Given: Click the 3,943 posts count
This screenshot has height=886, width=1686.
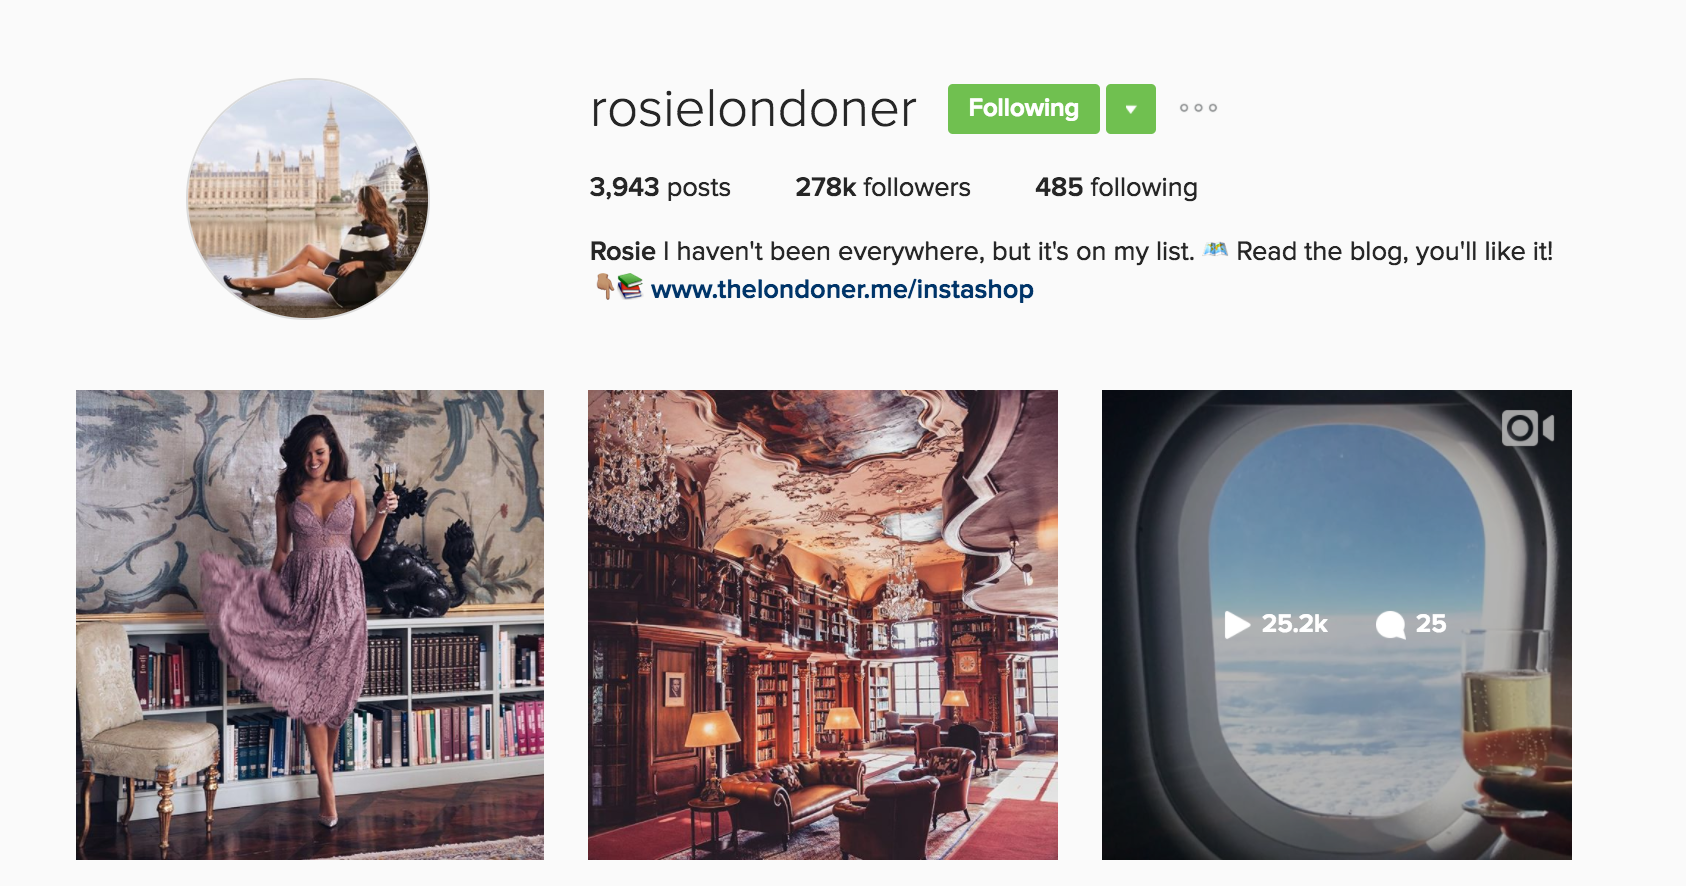Looking at the screenshot, I should coord(660,187).
